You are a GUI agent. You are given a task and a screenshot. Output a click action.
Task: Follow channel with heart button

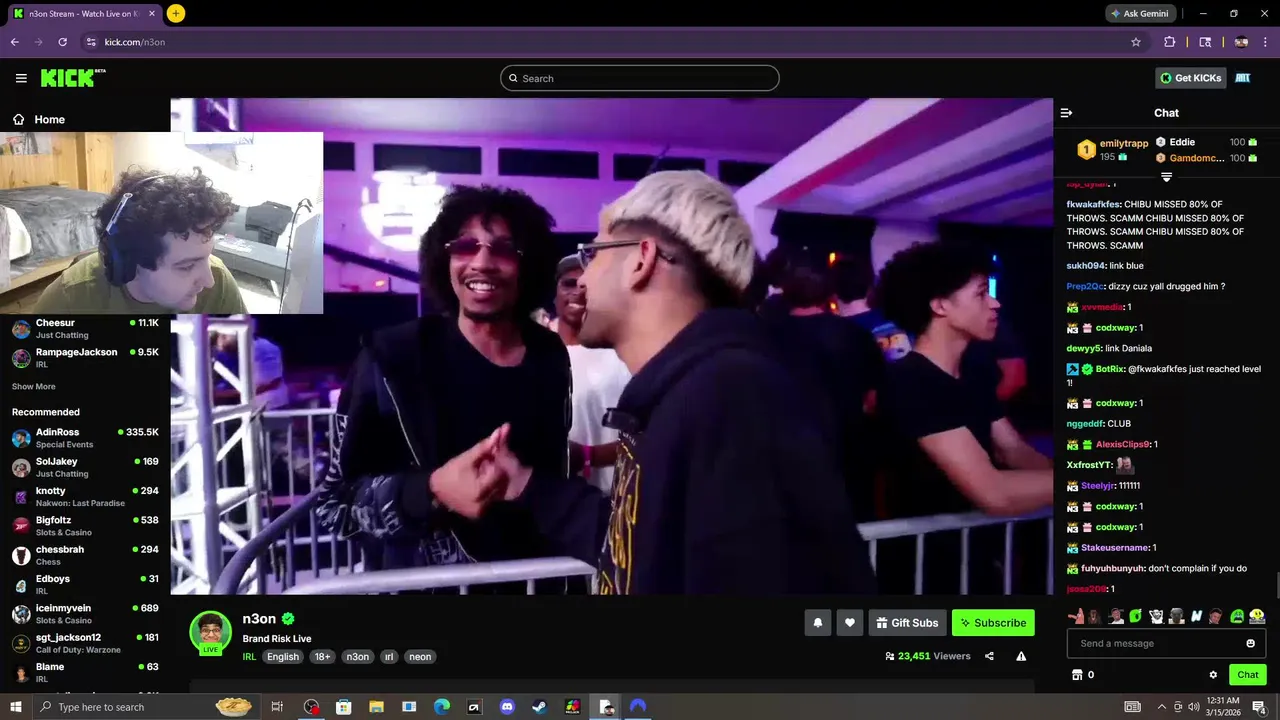850,623
